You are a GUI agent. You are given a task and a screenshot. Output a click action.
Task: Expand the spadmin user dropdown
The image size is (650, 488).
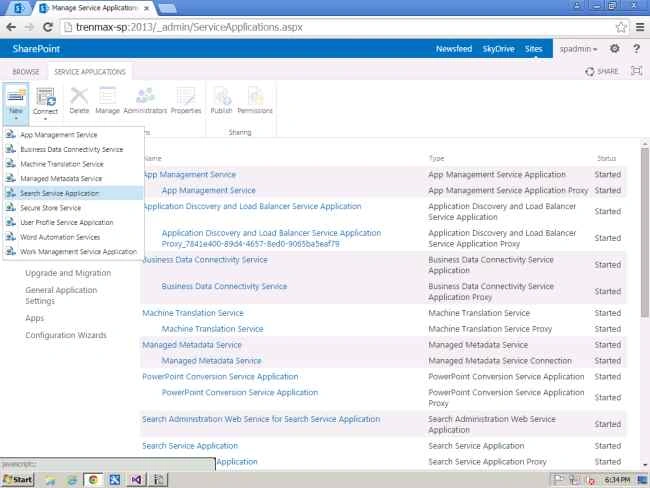coord(578,49)
